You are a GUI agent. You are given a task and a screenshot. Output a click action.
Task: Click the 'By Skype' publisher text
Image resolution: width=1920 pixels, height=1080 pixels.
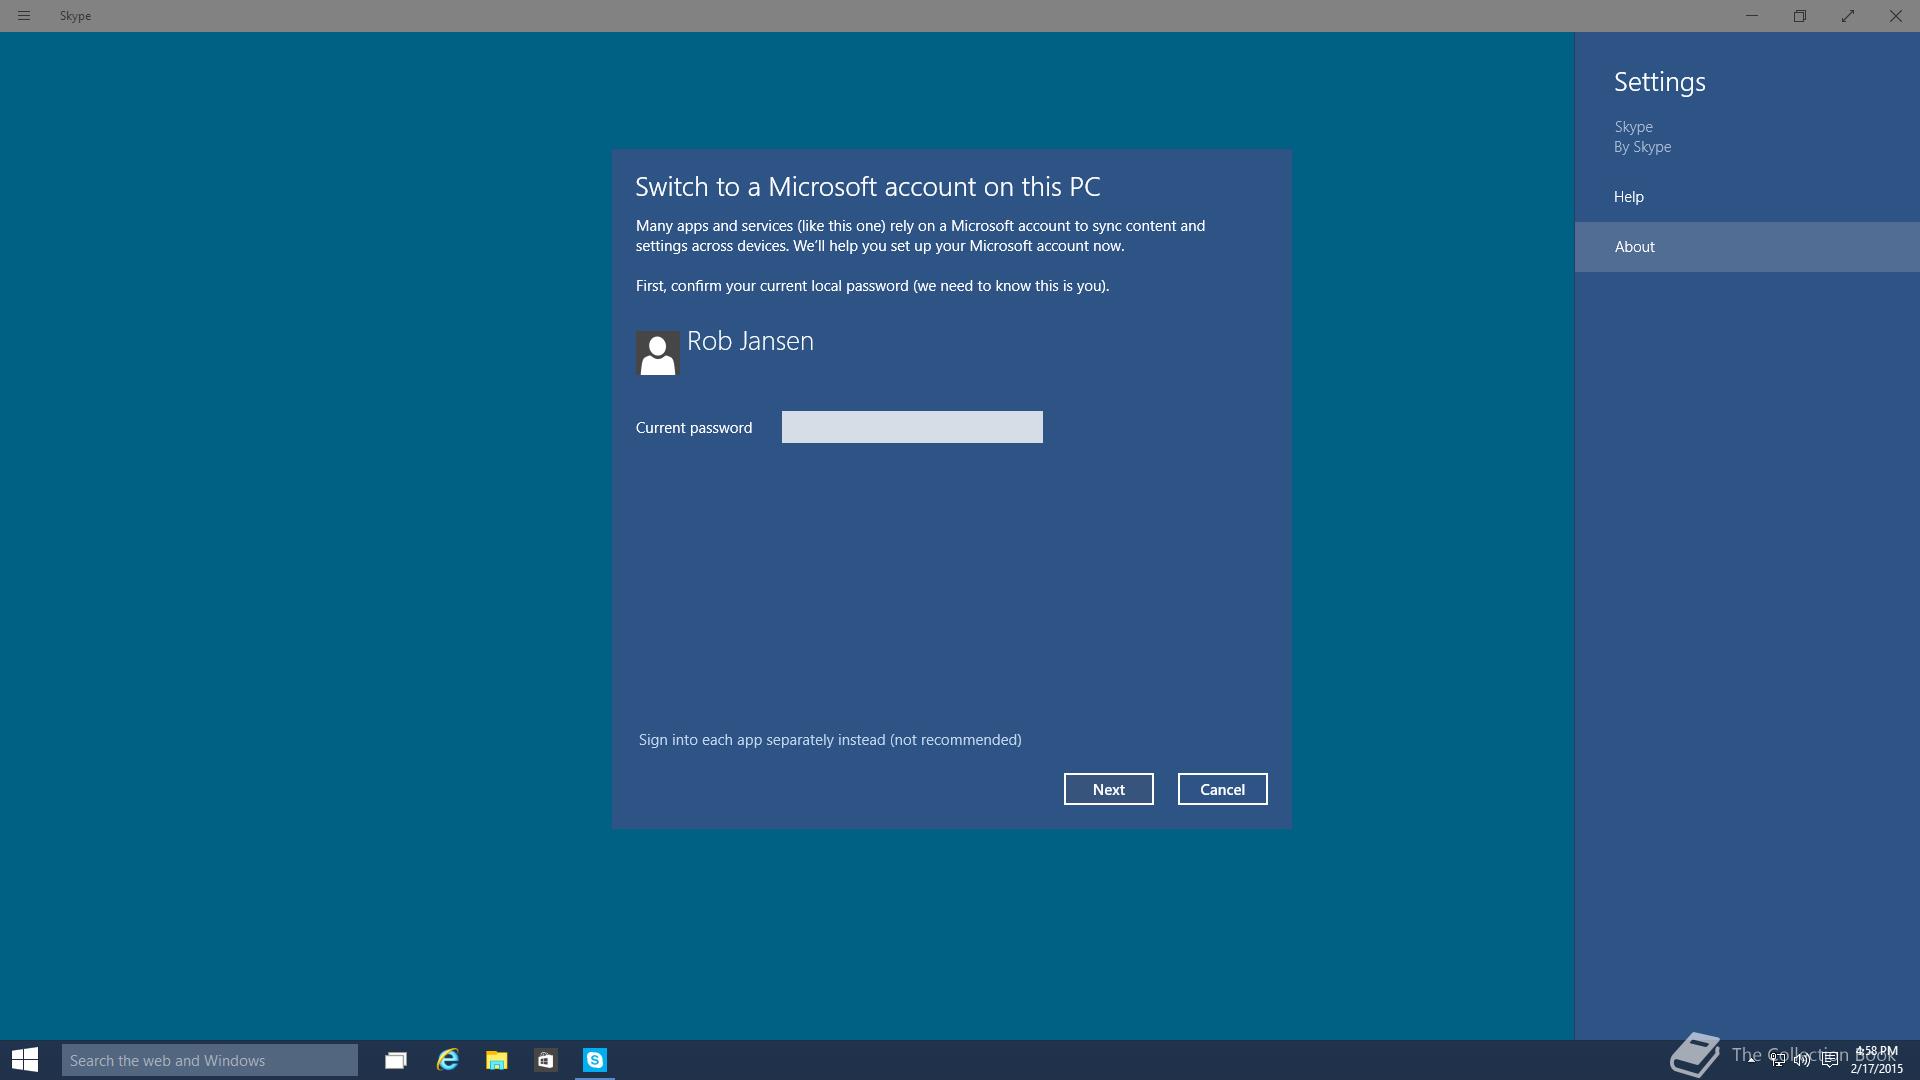tap(1642, 147)
